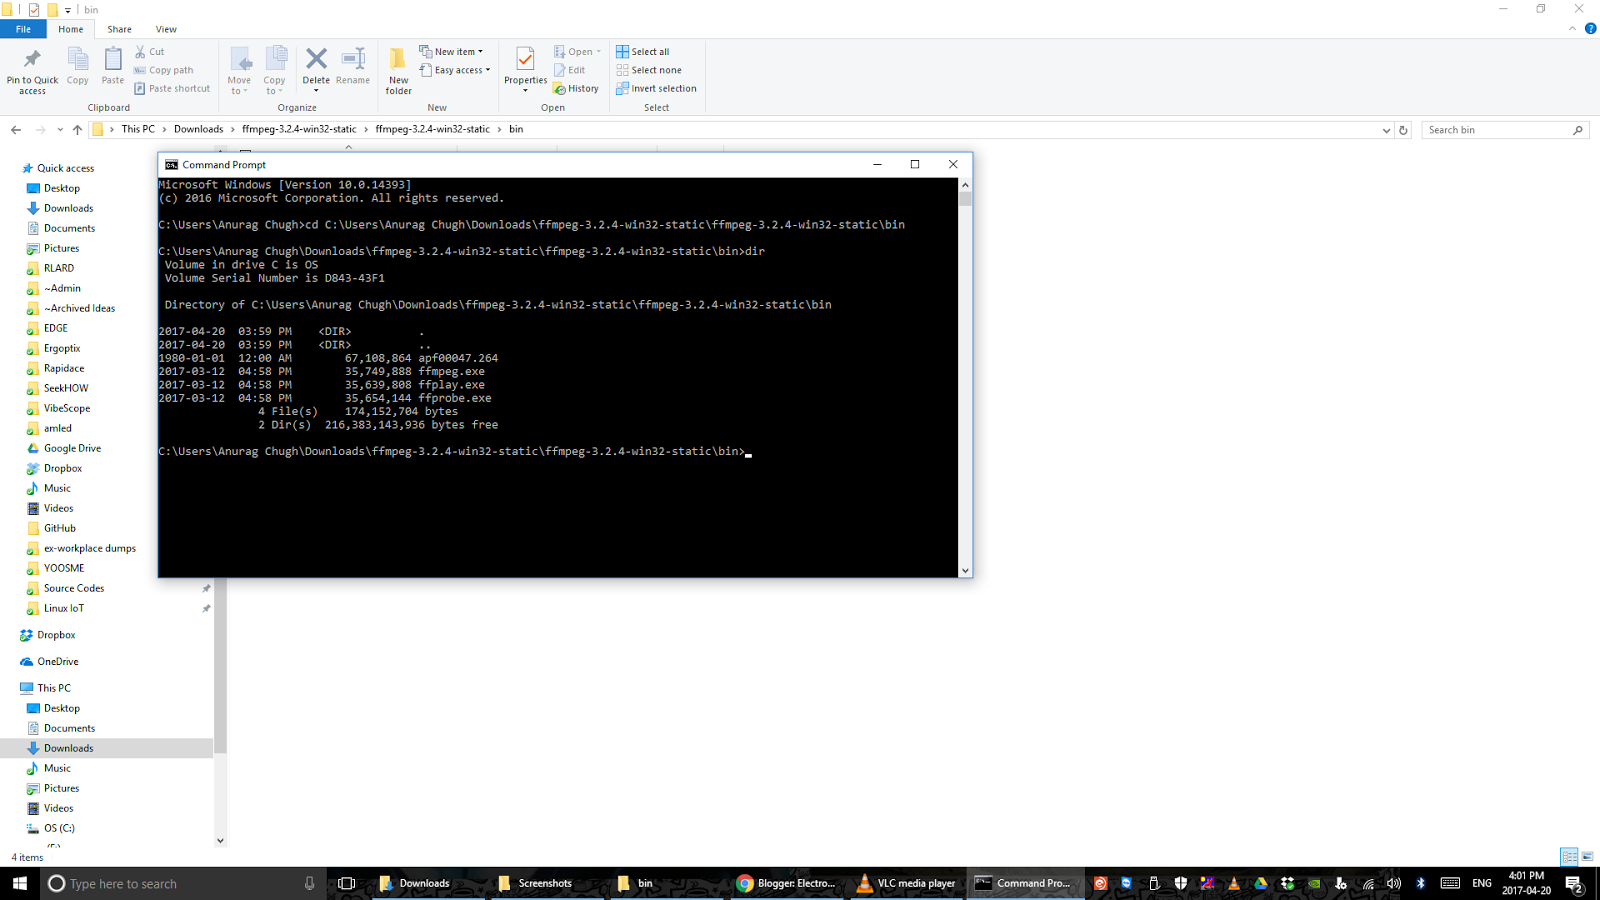Open Explorer help question mark icon
Screen dimensions: 1600x900
[x=1590, y=28]
